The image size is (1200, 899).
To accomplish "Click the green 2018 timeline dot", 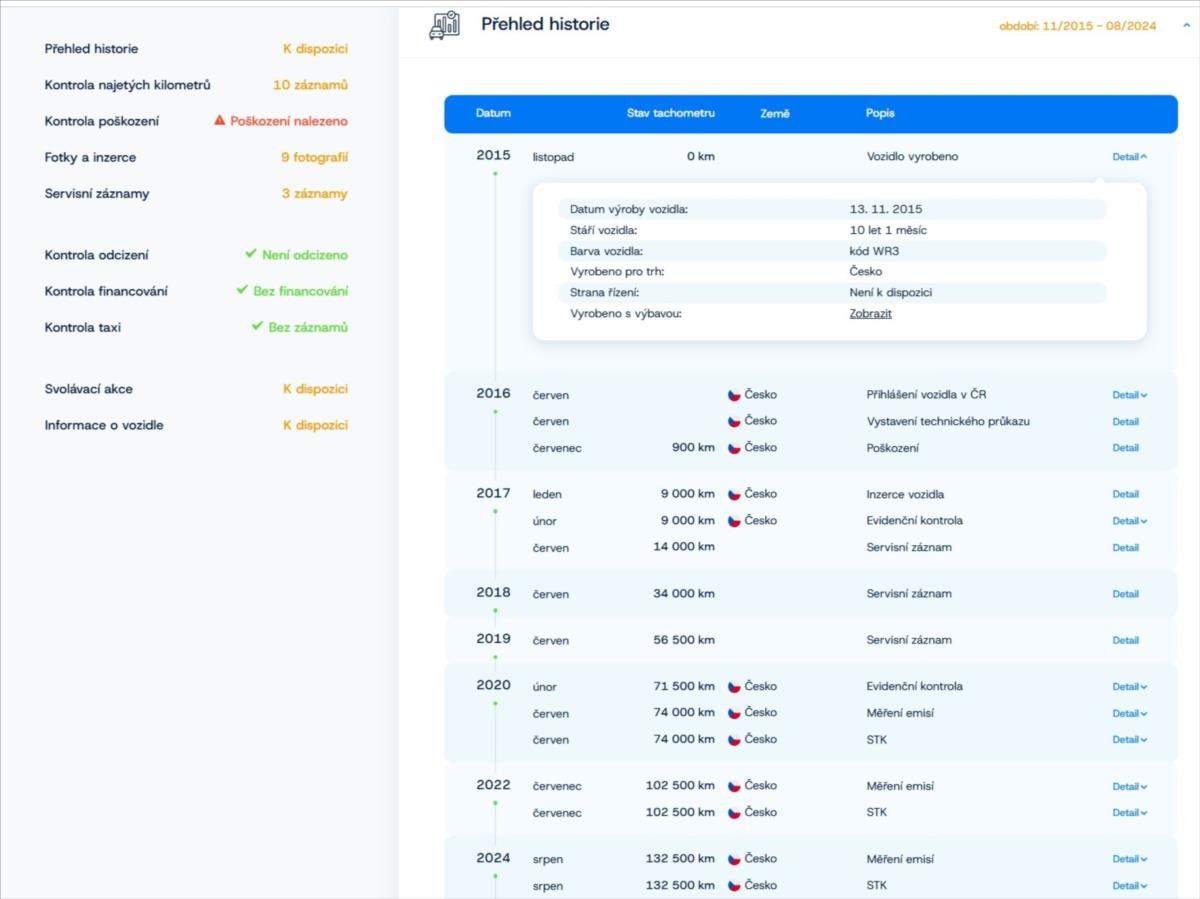I will [x=495, y=610].
